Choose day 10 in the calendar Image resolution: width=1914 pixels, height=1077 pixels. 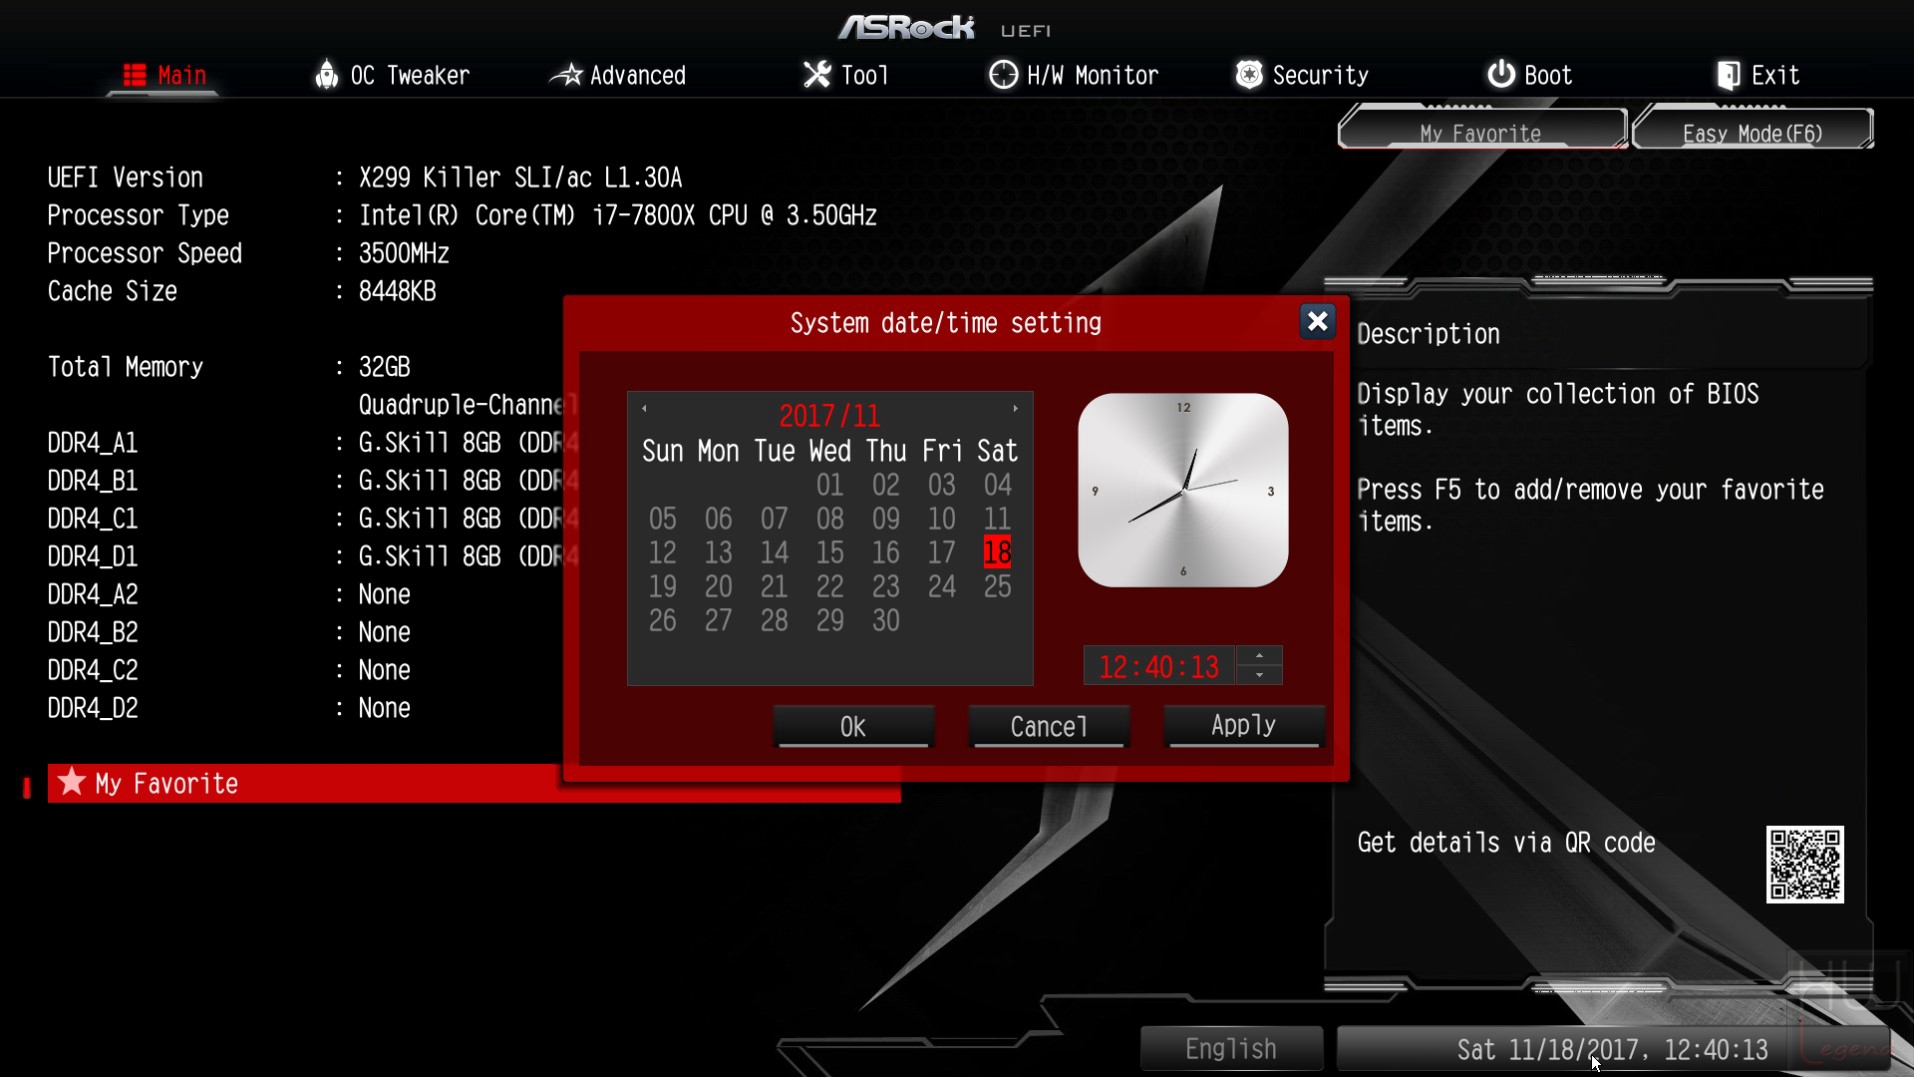[941, 519]
